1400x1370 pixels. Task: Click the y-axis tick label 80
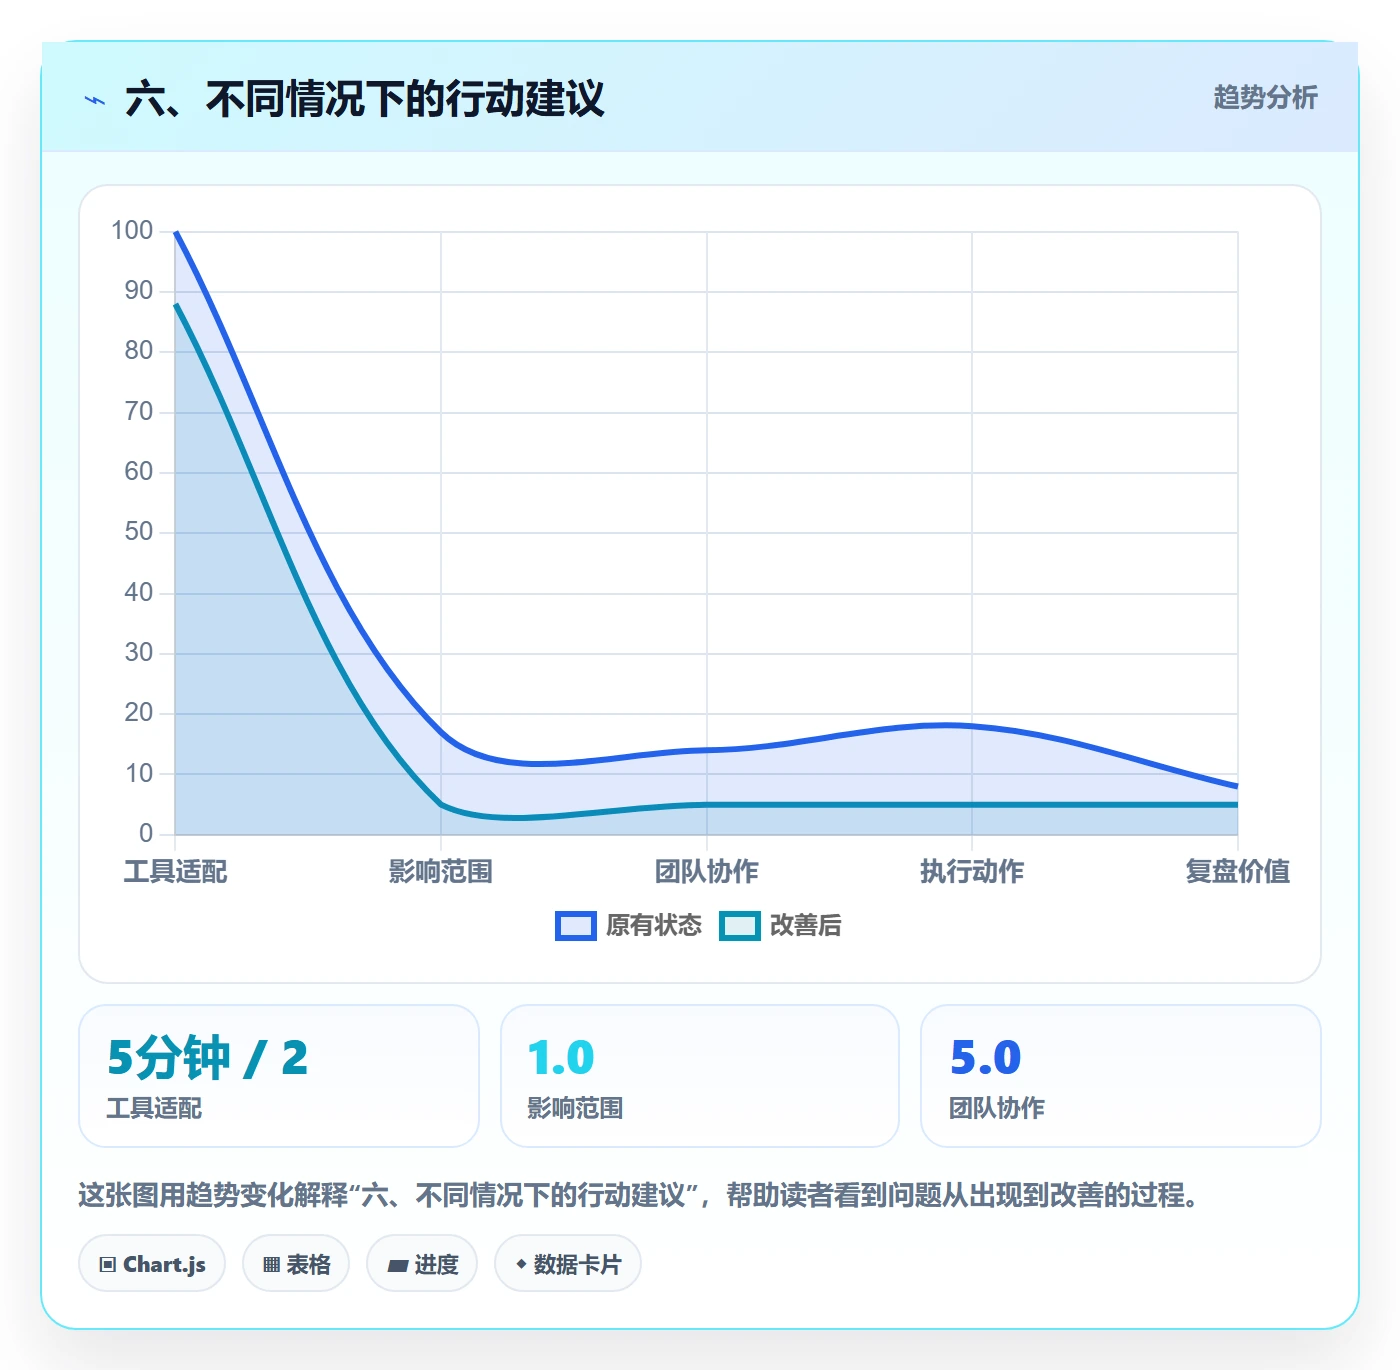click(x=139, y=351)
